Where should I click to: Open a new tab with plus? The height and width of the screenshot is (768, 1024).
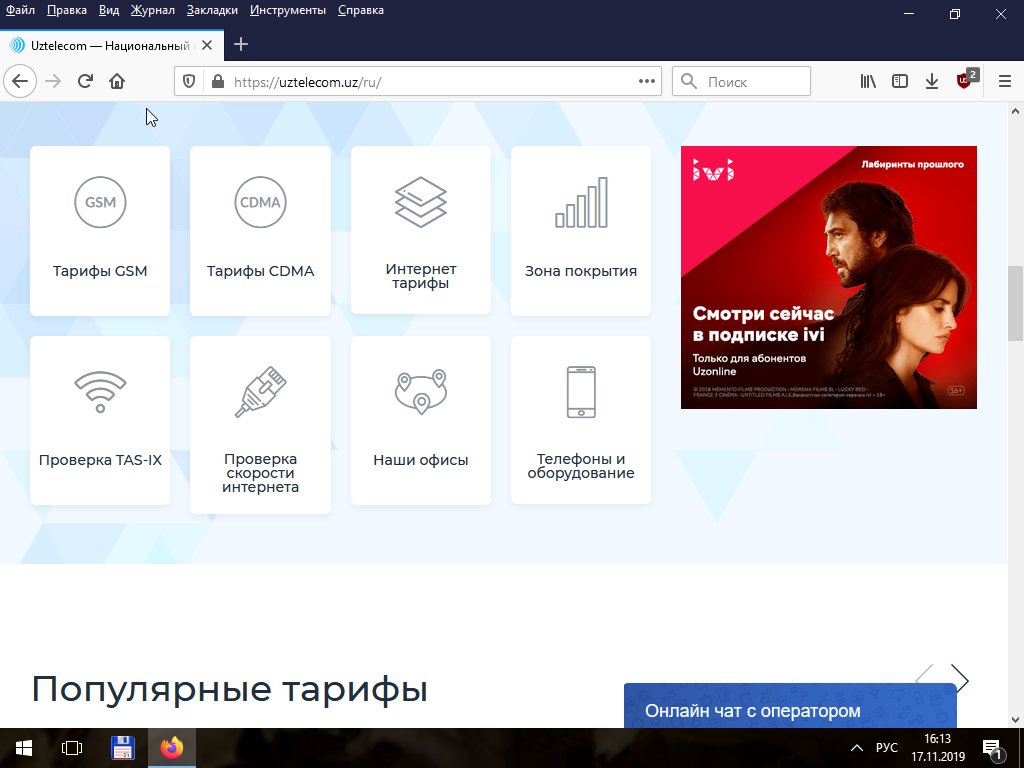click(241, 44)
